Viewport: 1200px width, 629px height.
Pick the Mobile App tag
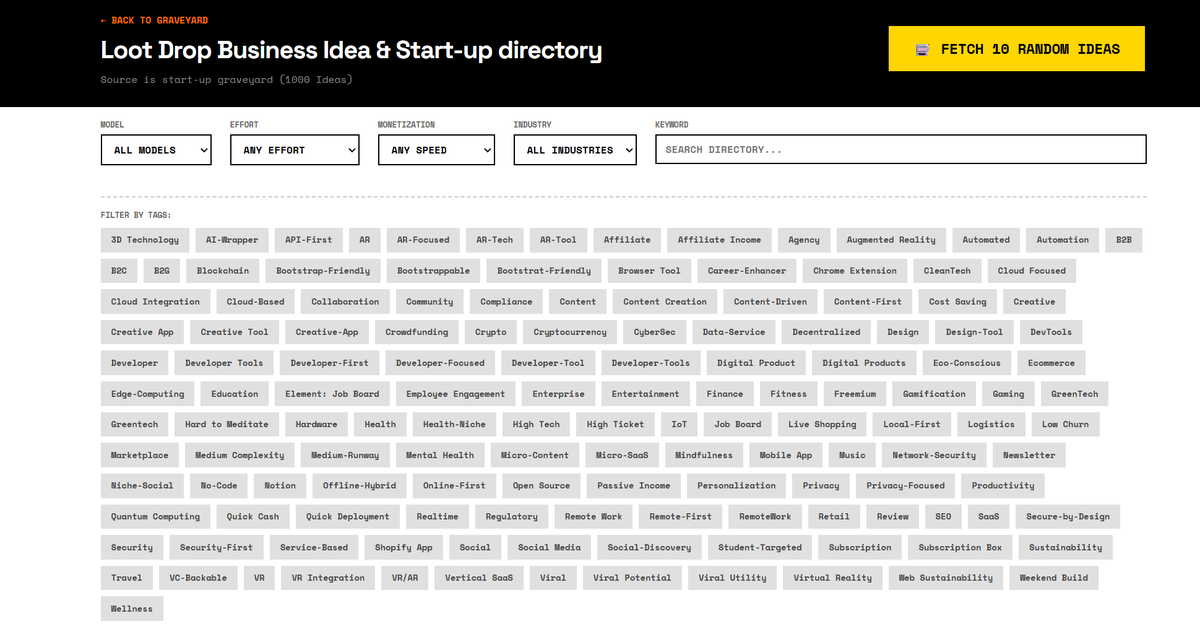click(x=786, y=455)
